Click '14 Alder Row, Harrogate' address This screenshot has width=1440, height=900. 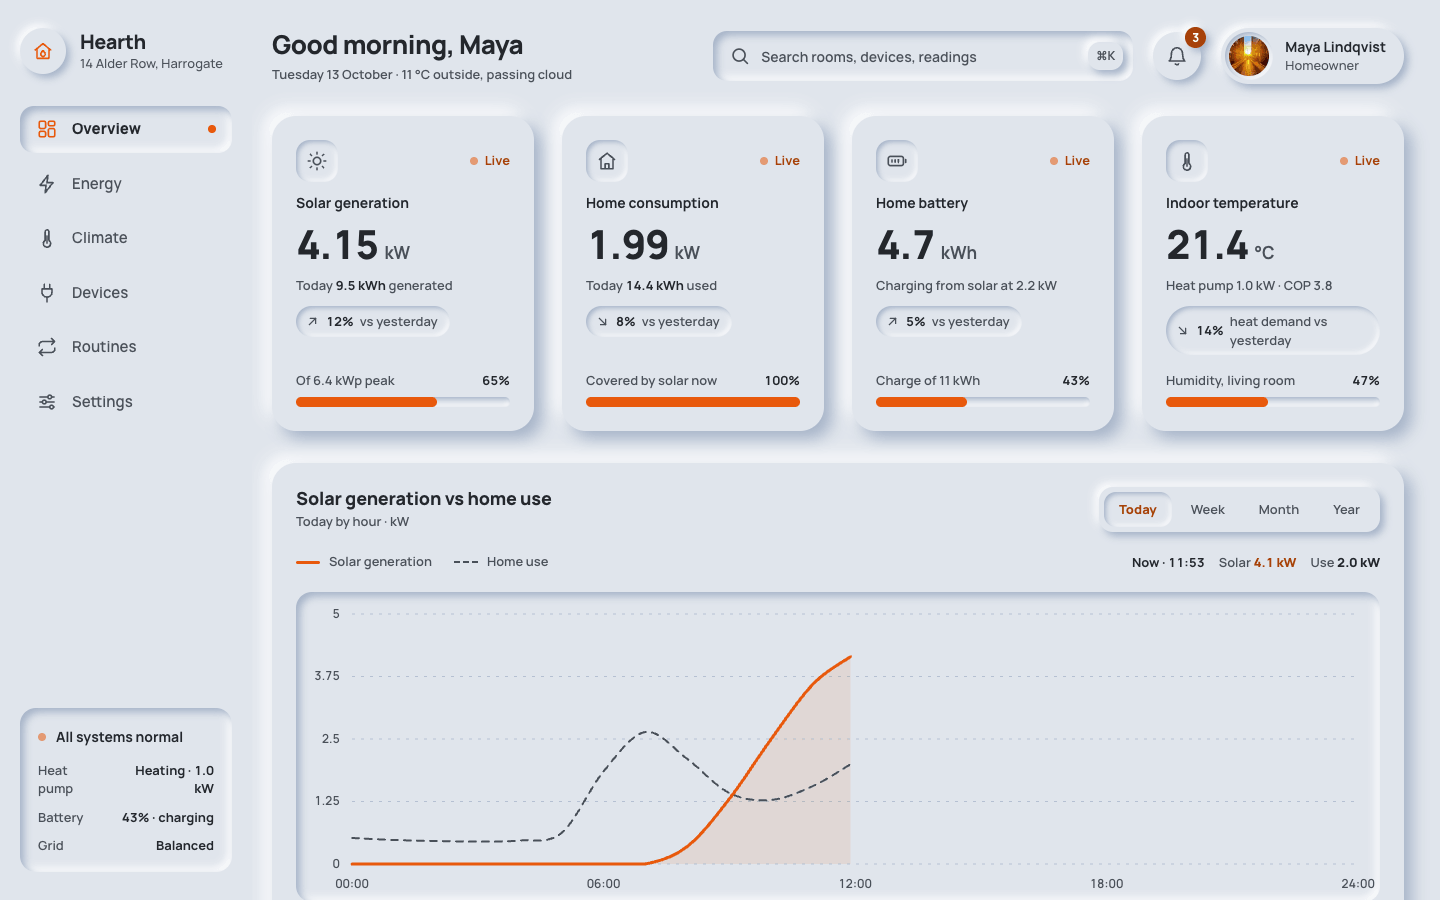point(151,64)
